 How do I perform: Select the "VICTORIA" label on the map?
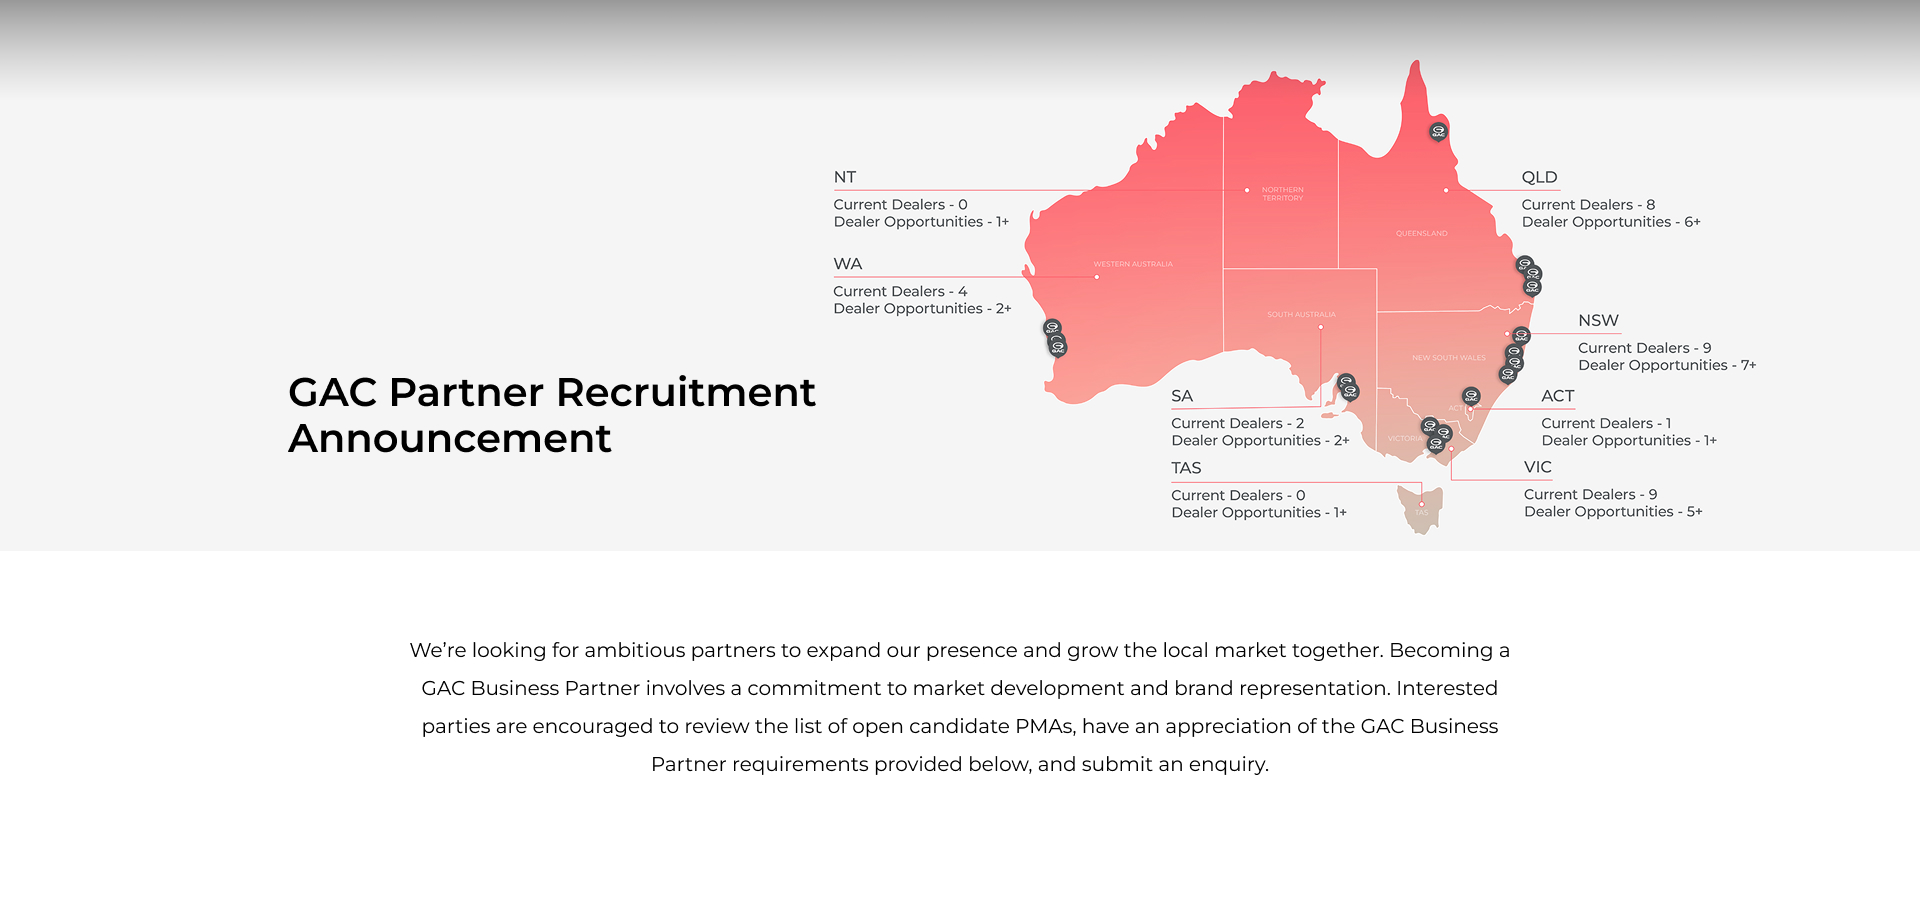coord(1404,439)
